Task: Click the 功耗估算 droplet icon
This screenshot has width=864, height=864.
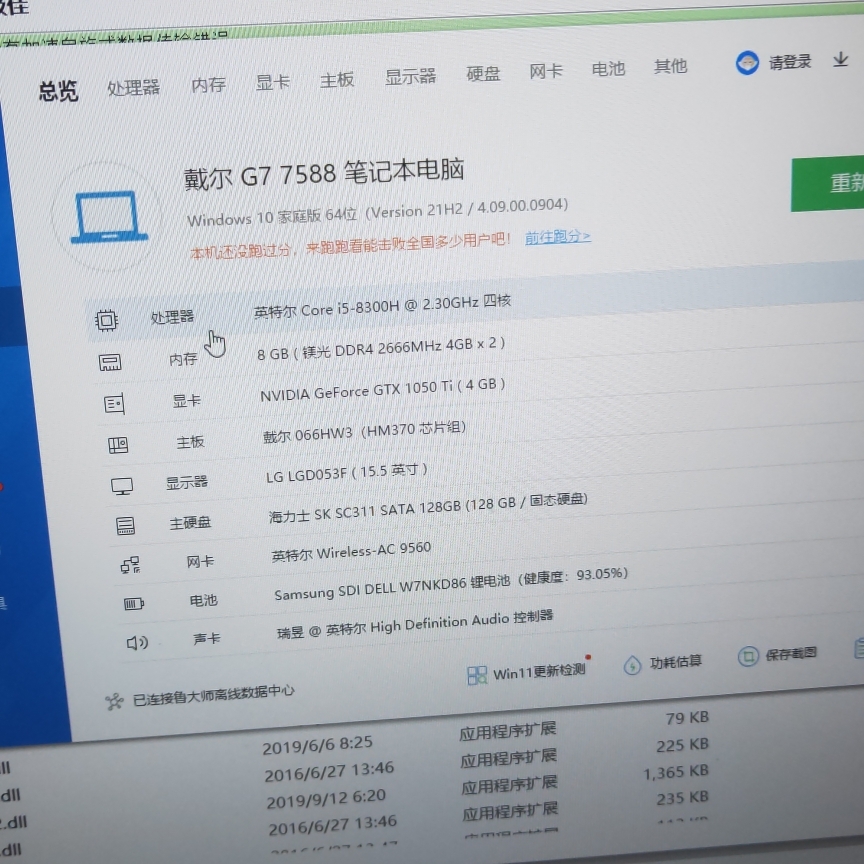Action: point(632,665)
